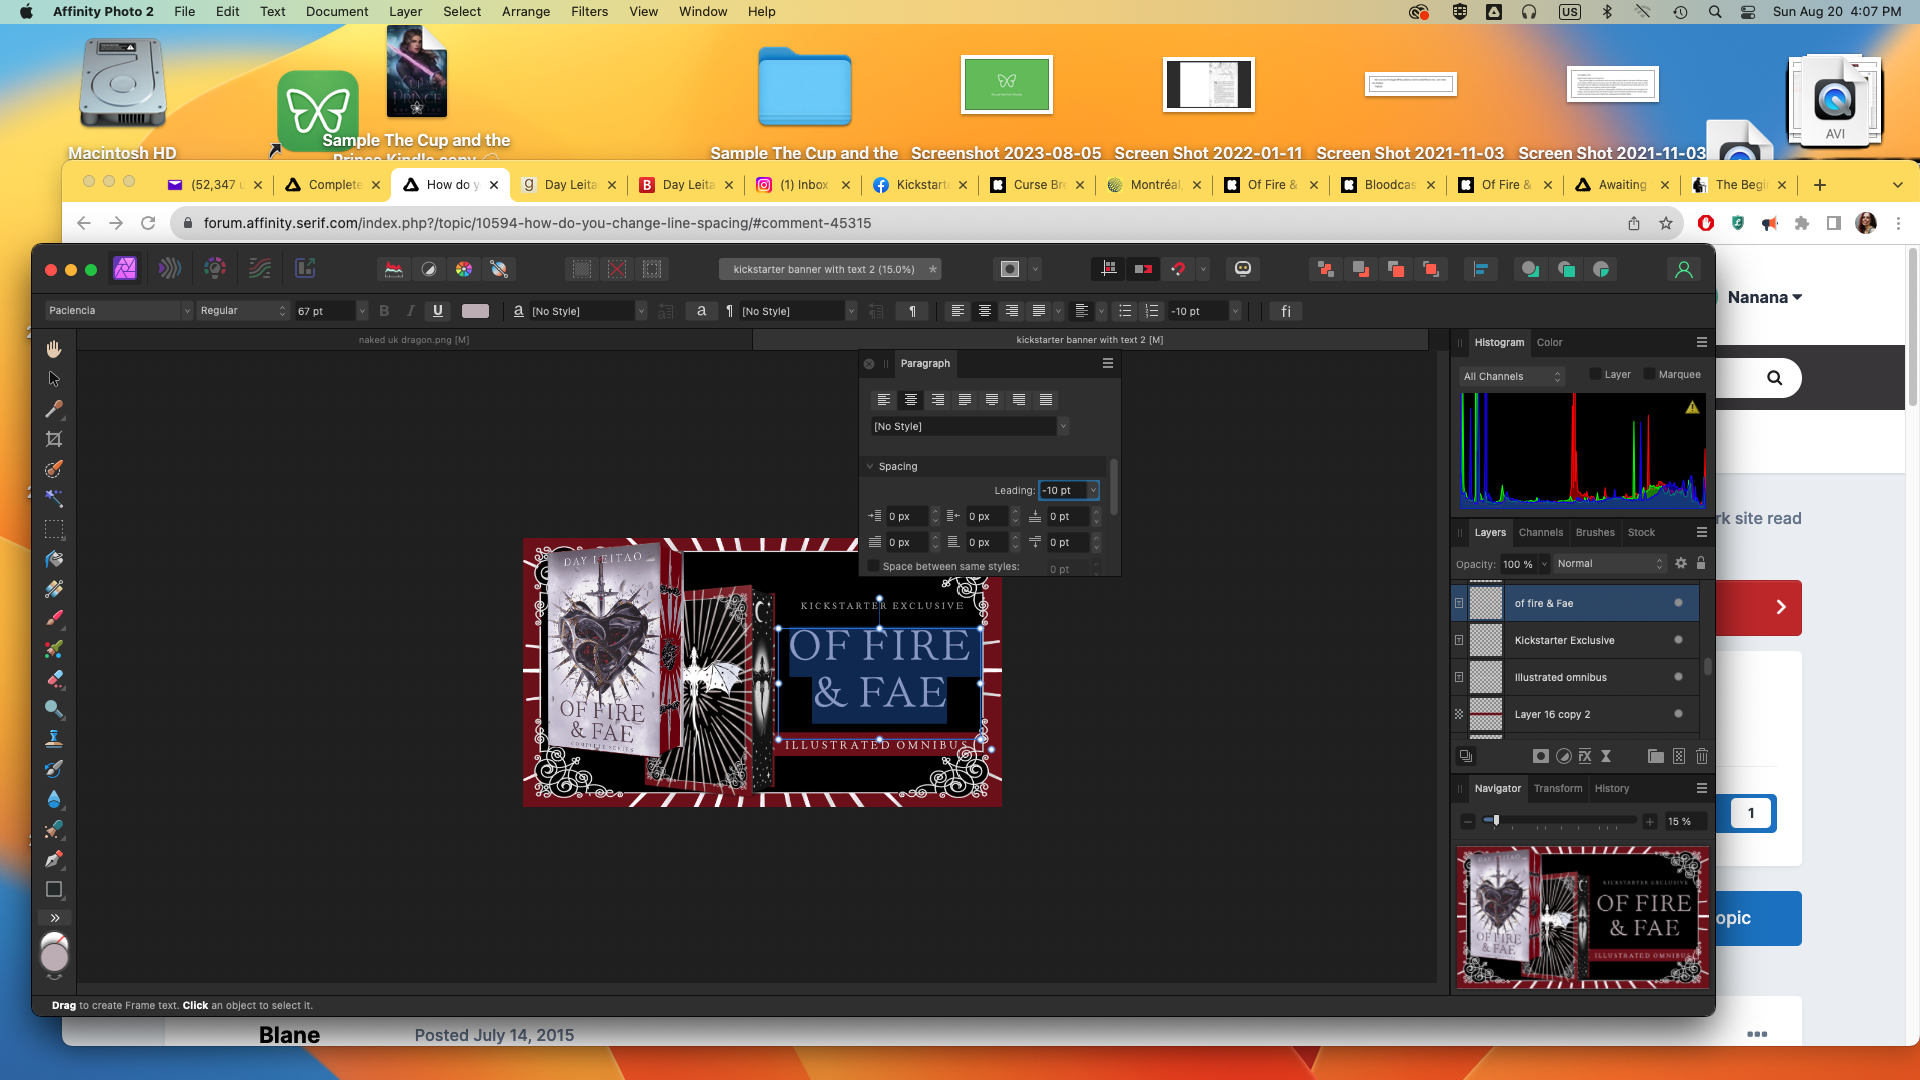
Task: Open Layers panel gear settings
Action: [1681, 564]
